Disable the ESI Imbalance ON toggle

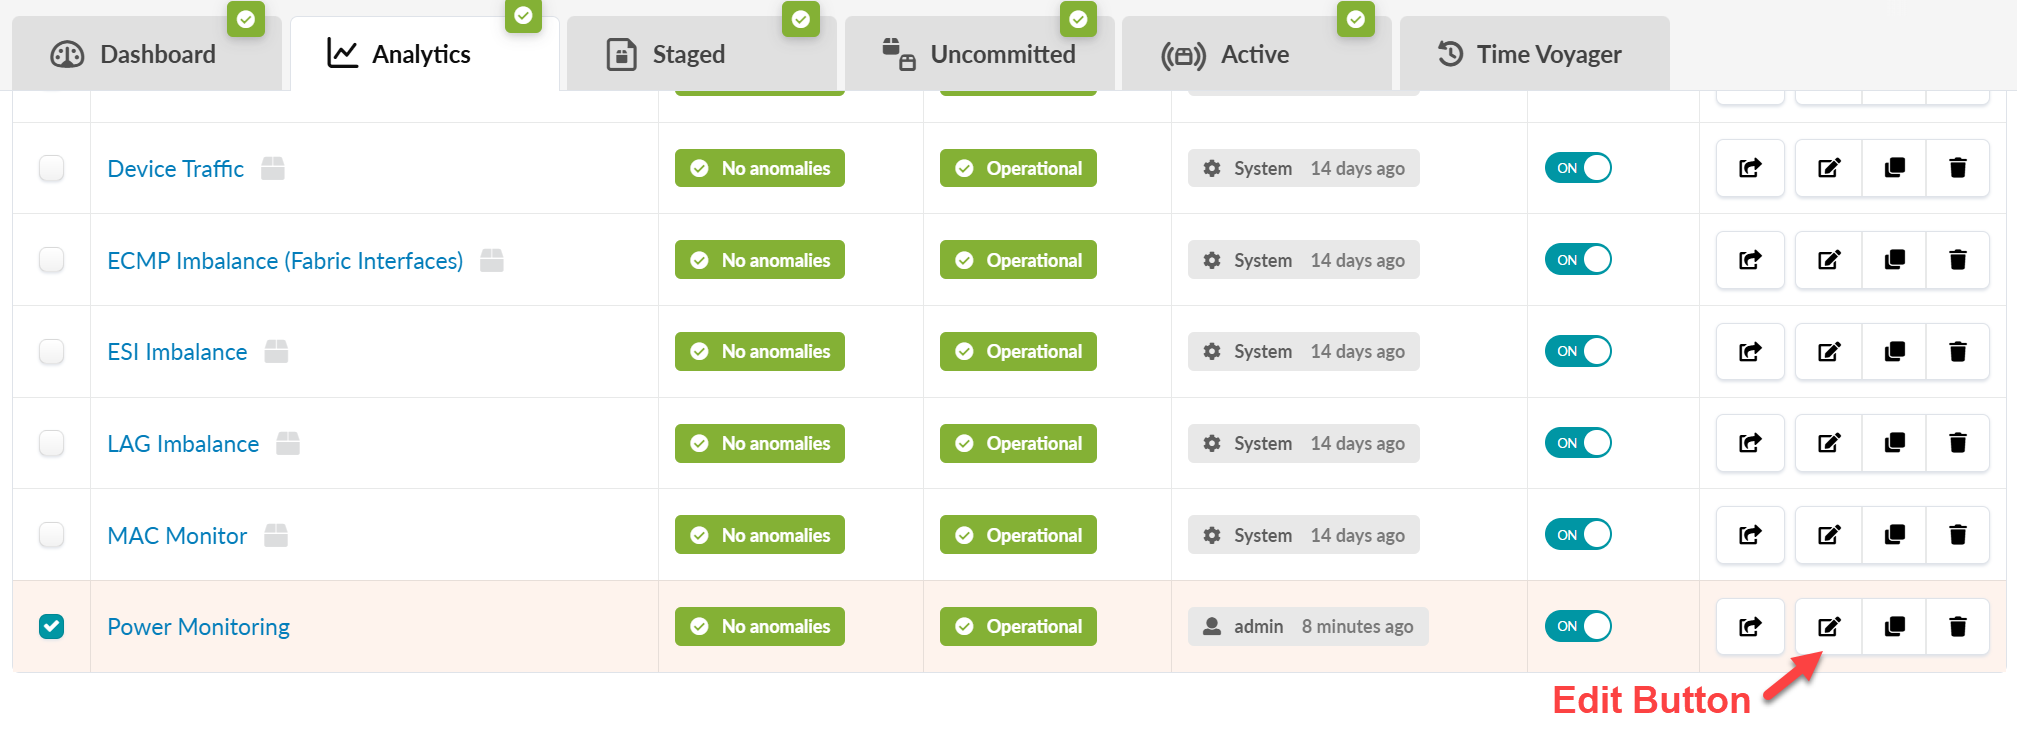click(1577, 352)
